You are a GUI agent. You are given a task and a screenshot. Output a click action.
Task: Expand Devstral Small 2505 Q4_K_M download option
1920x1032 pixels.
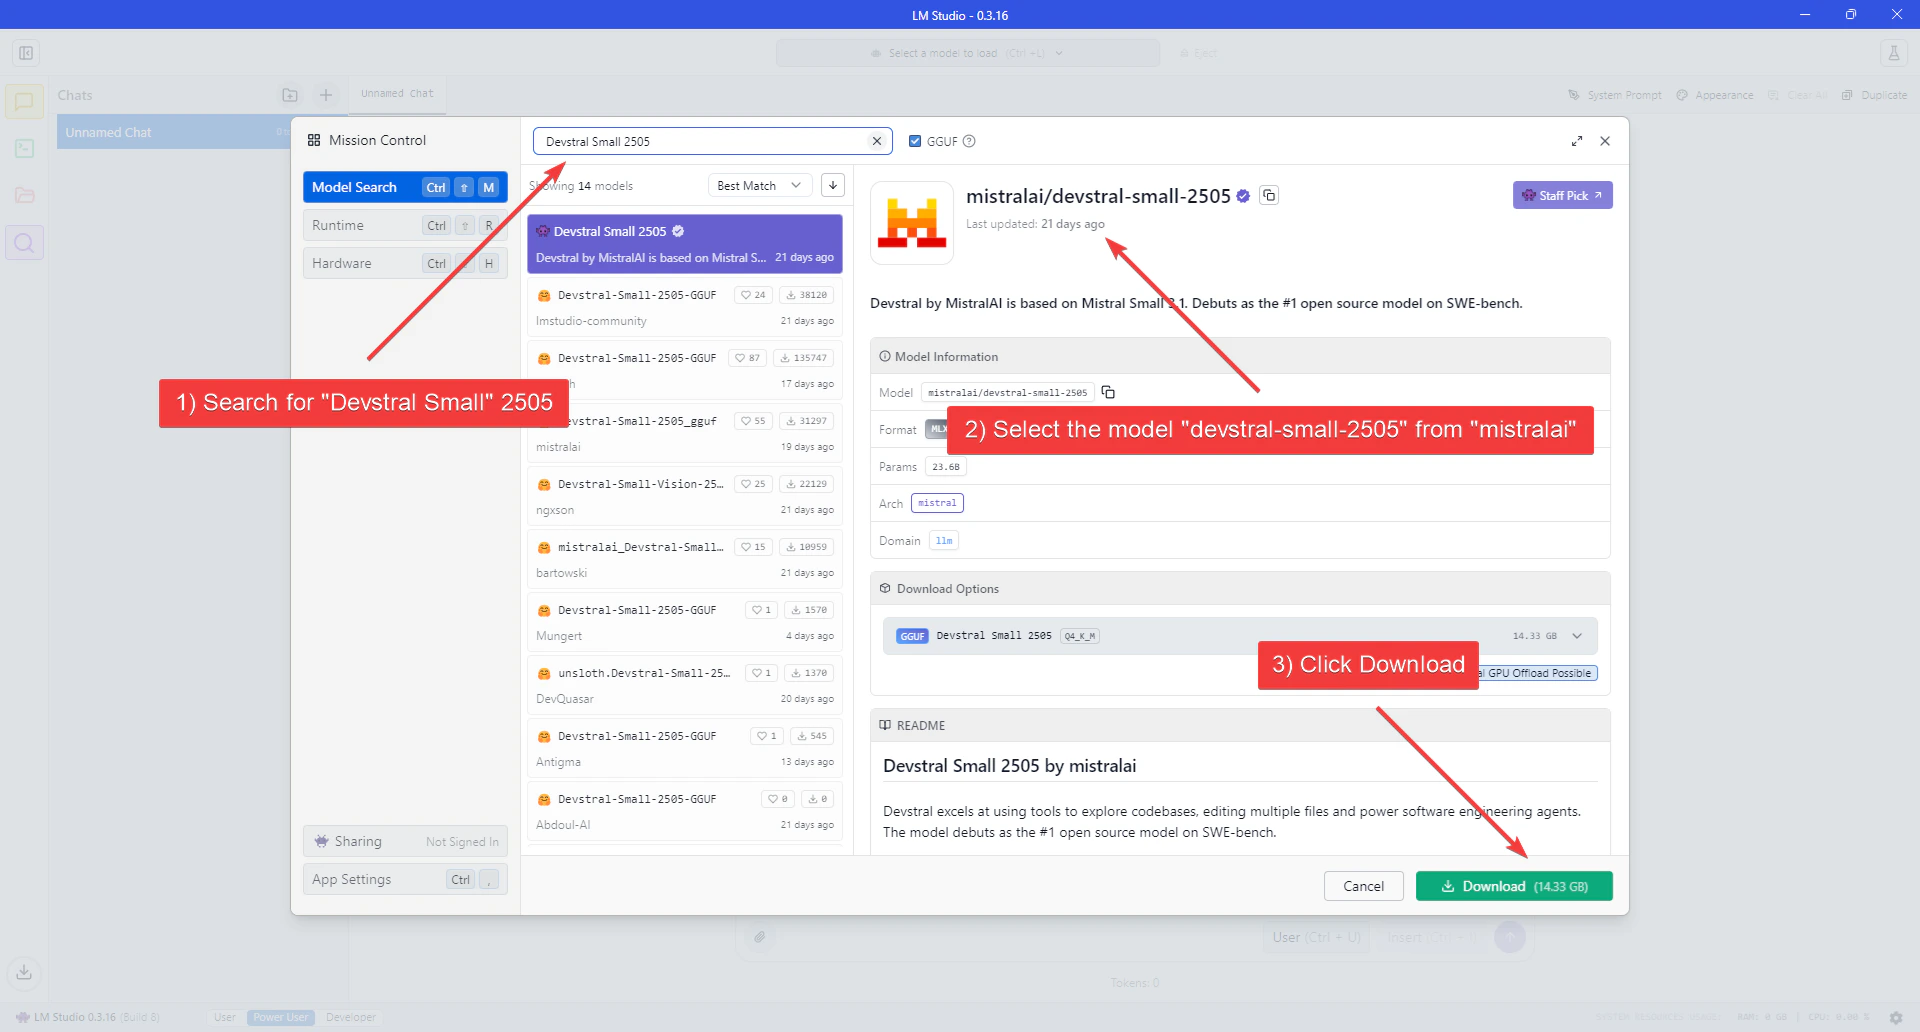point(1240,636)
